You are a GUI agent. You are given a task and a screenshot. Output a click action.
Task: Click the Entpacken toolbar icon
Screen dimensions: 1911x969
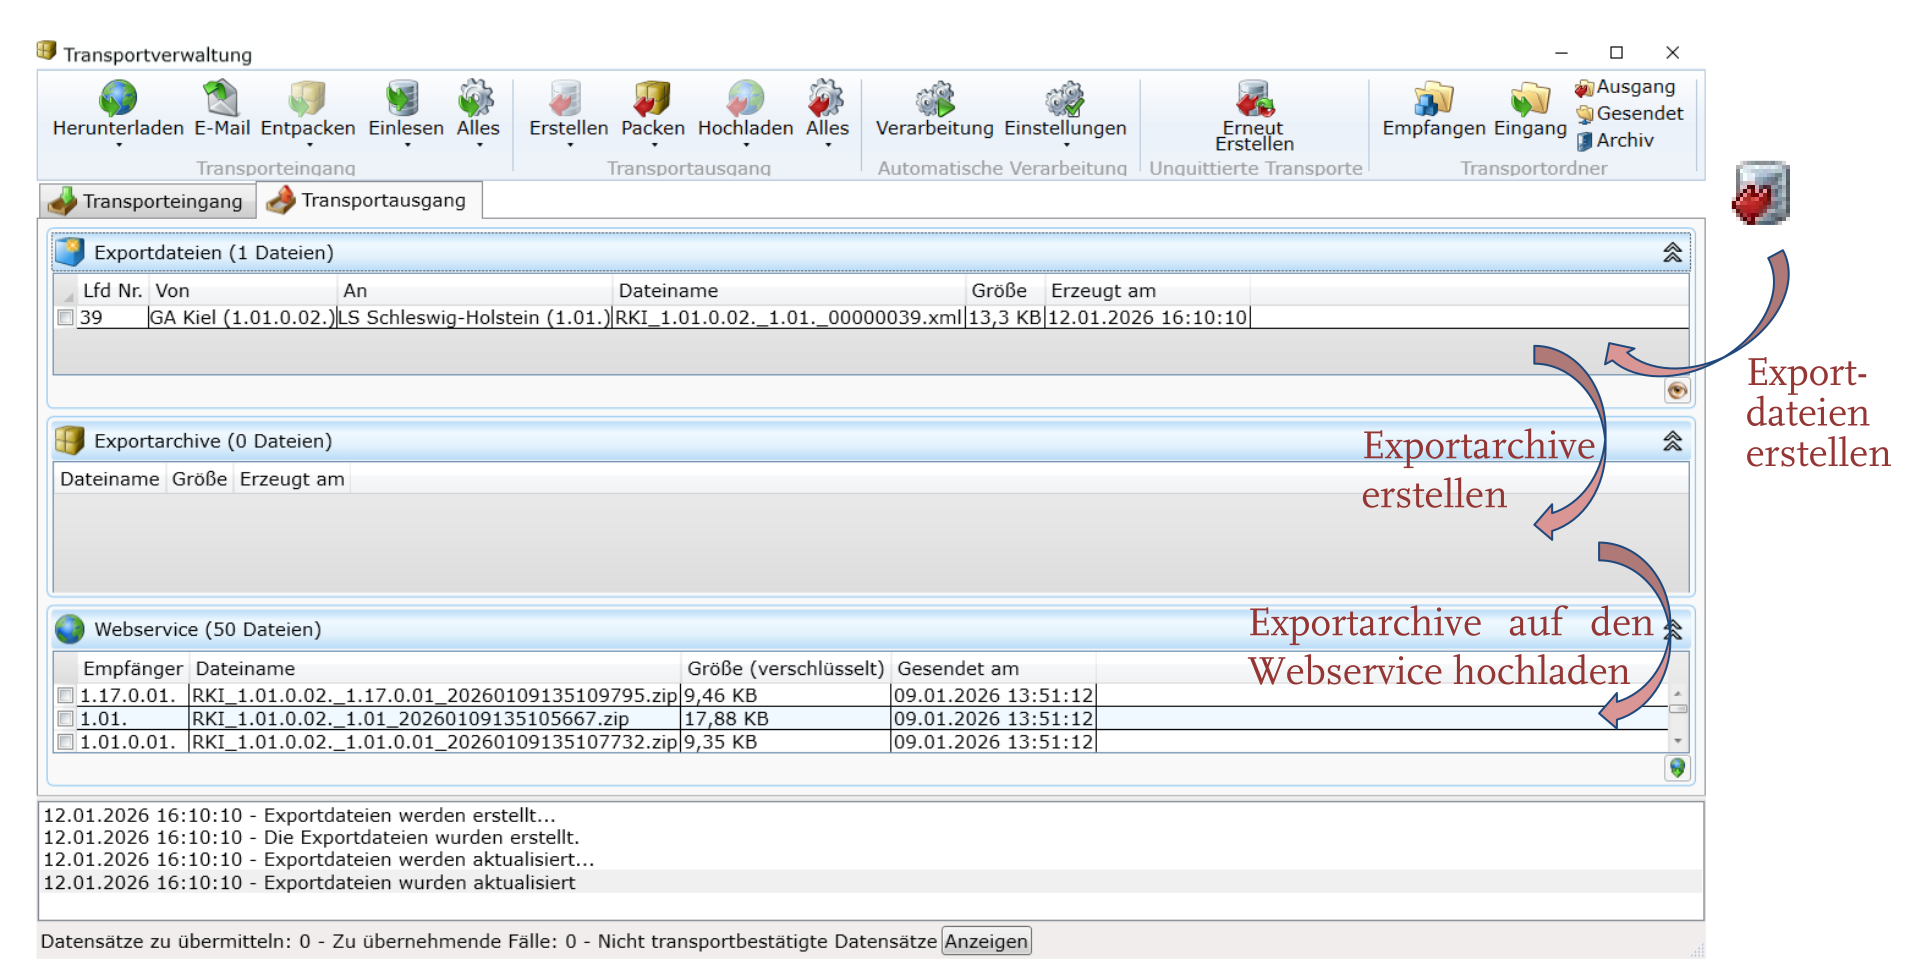click(x=307, y=99)
